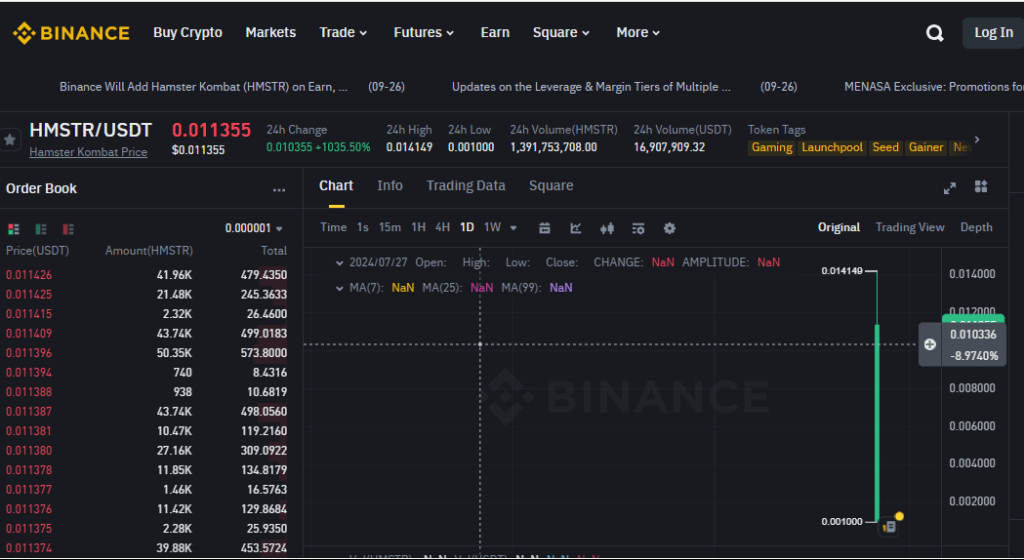1024x560 pixels.
Task: Open Leverage & Margin Tiers announcement
Action: point(591,87)
